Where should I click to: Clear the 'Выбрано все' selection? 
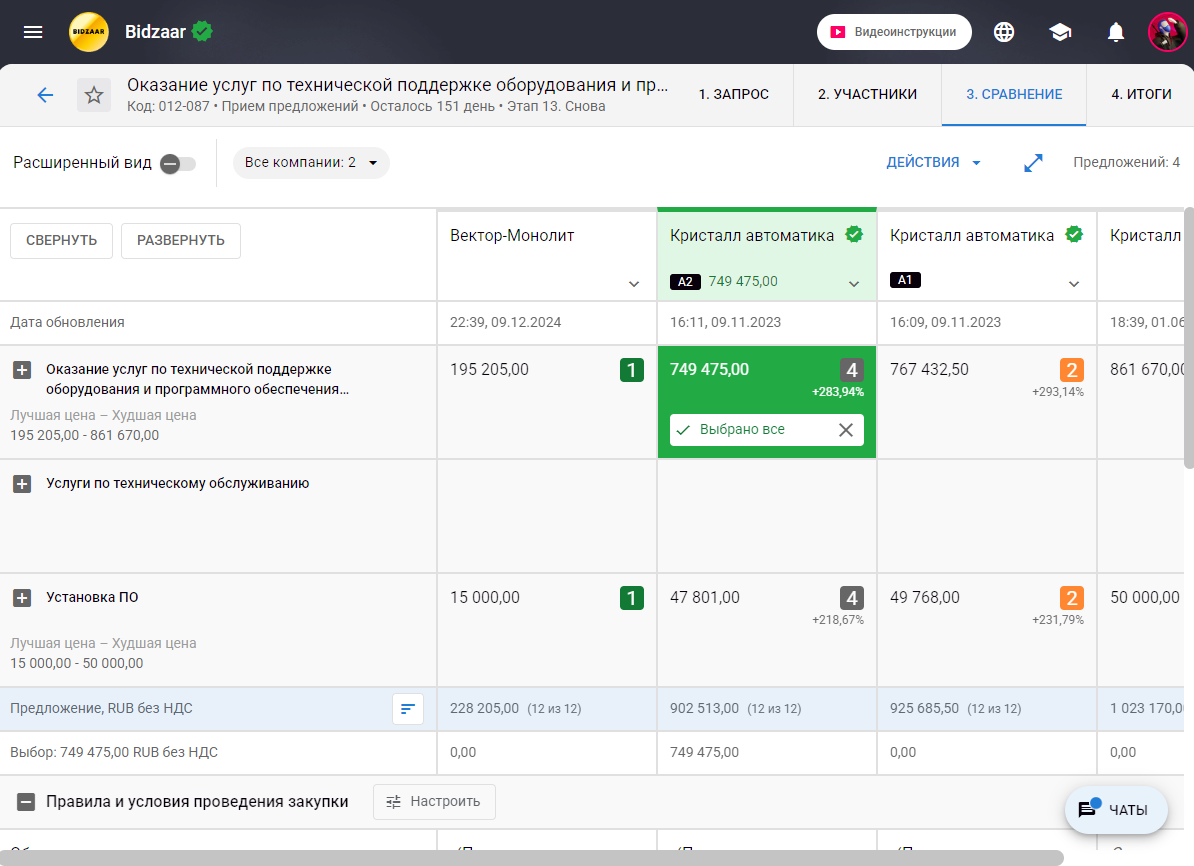pyautogui.click(x=846, y=430)
